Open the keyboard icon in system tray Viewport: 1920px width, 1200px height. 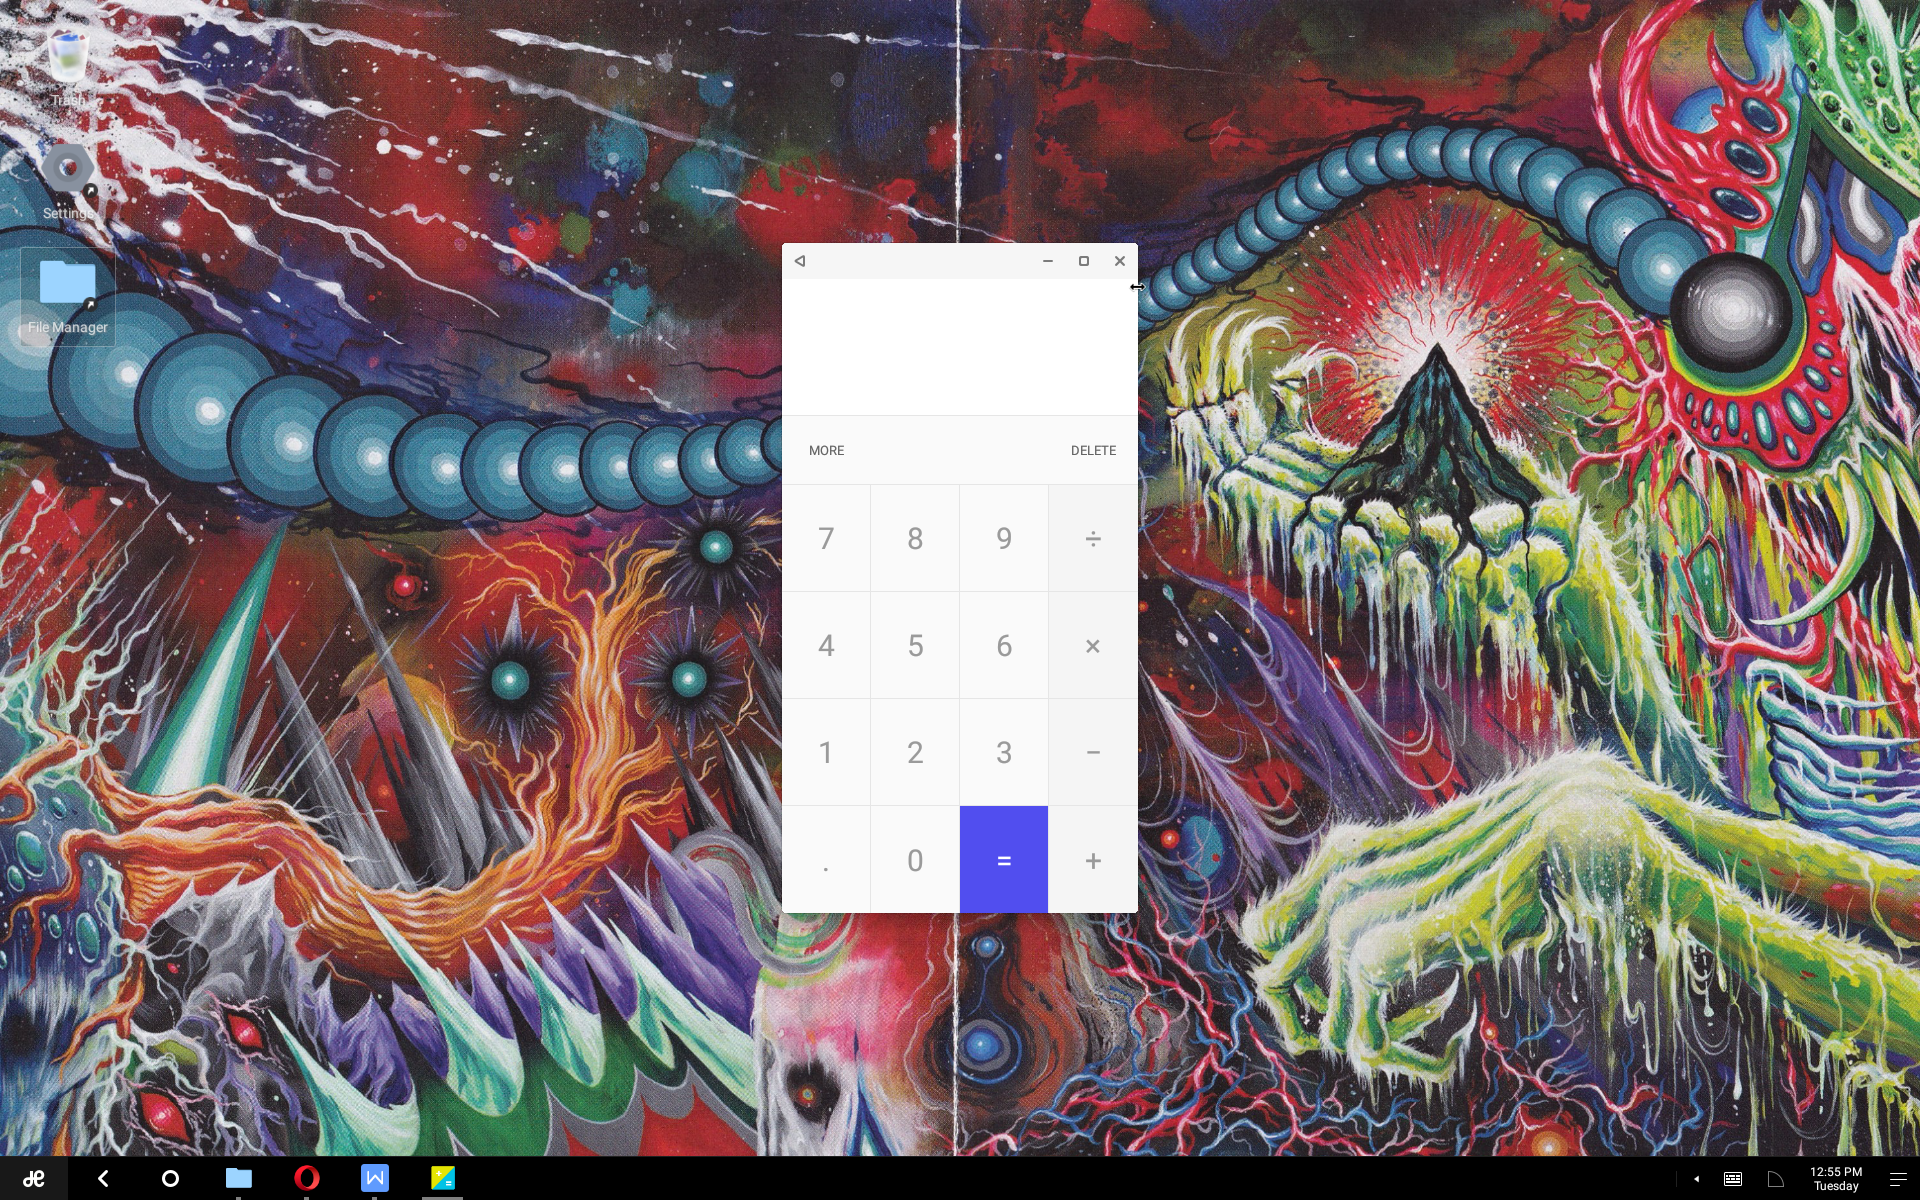click(x=1733, y=1180)
